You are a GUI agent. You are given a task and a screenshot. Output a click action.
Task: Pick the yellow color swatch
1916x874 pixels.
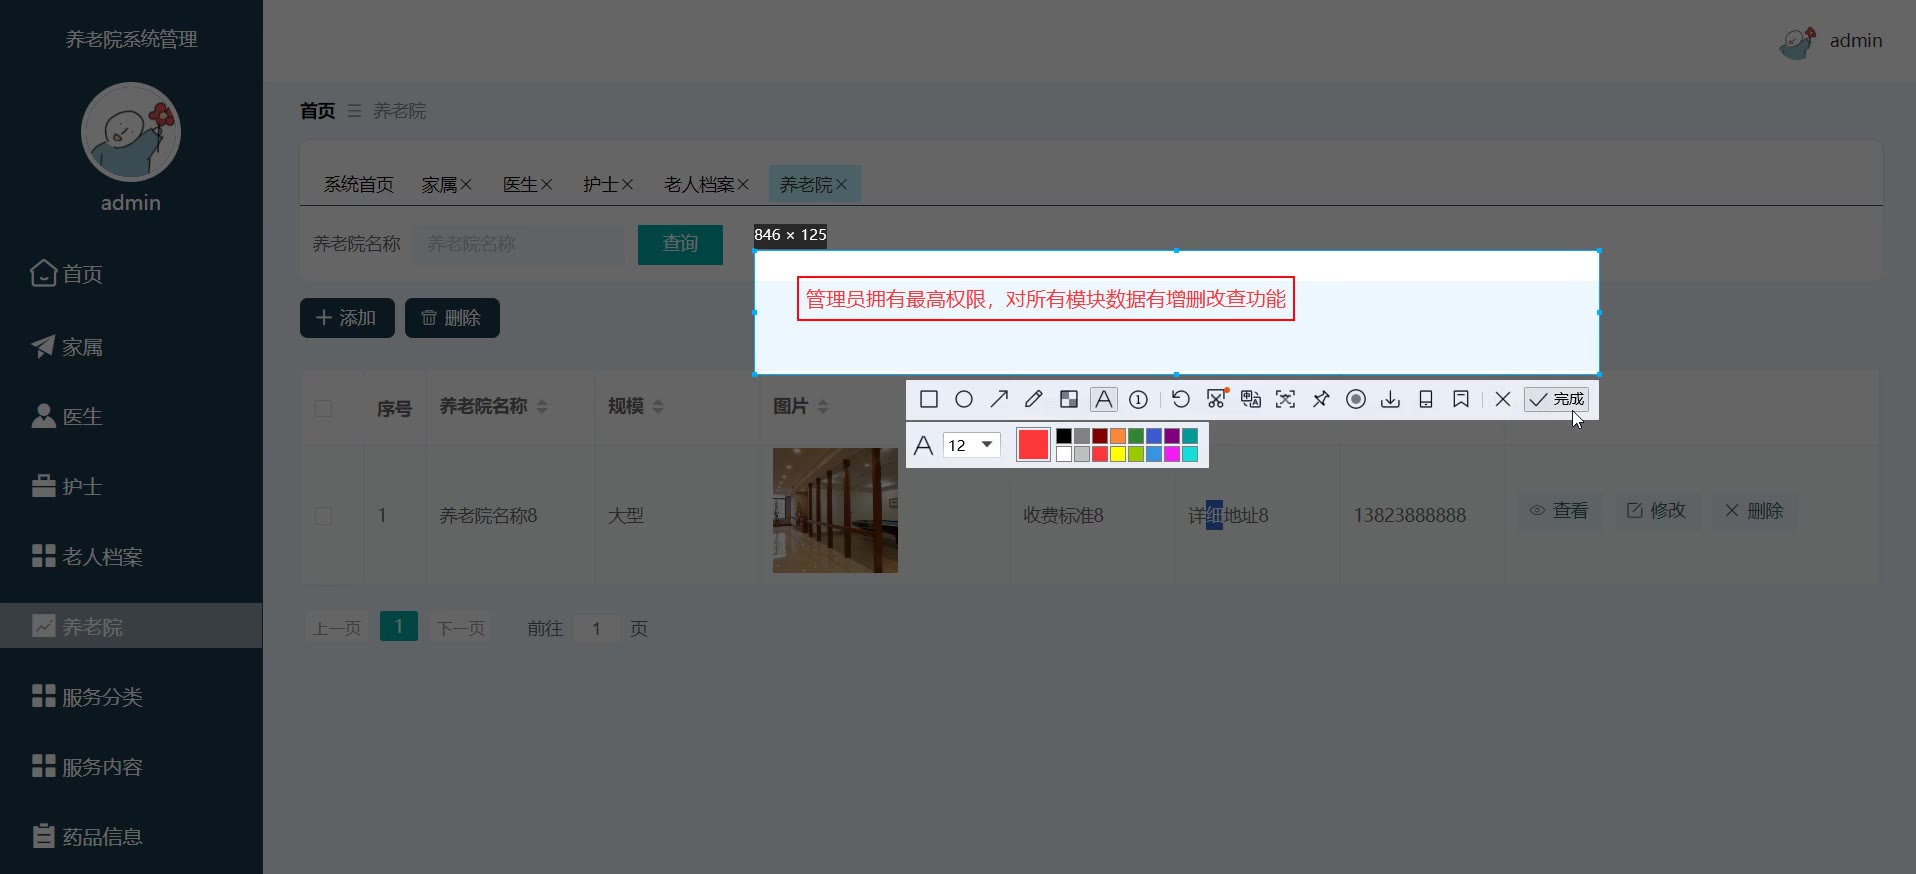click(1118, 454)
